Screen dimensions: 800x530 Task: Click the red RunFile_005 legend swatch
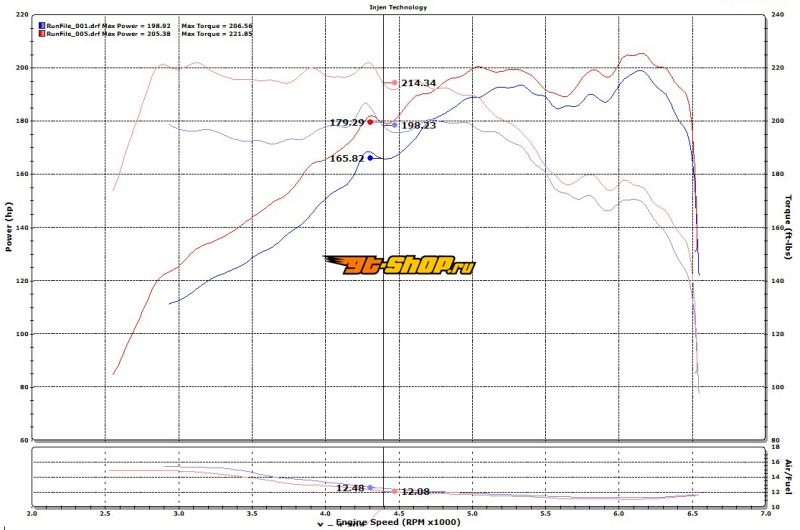tap(40, 33)
